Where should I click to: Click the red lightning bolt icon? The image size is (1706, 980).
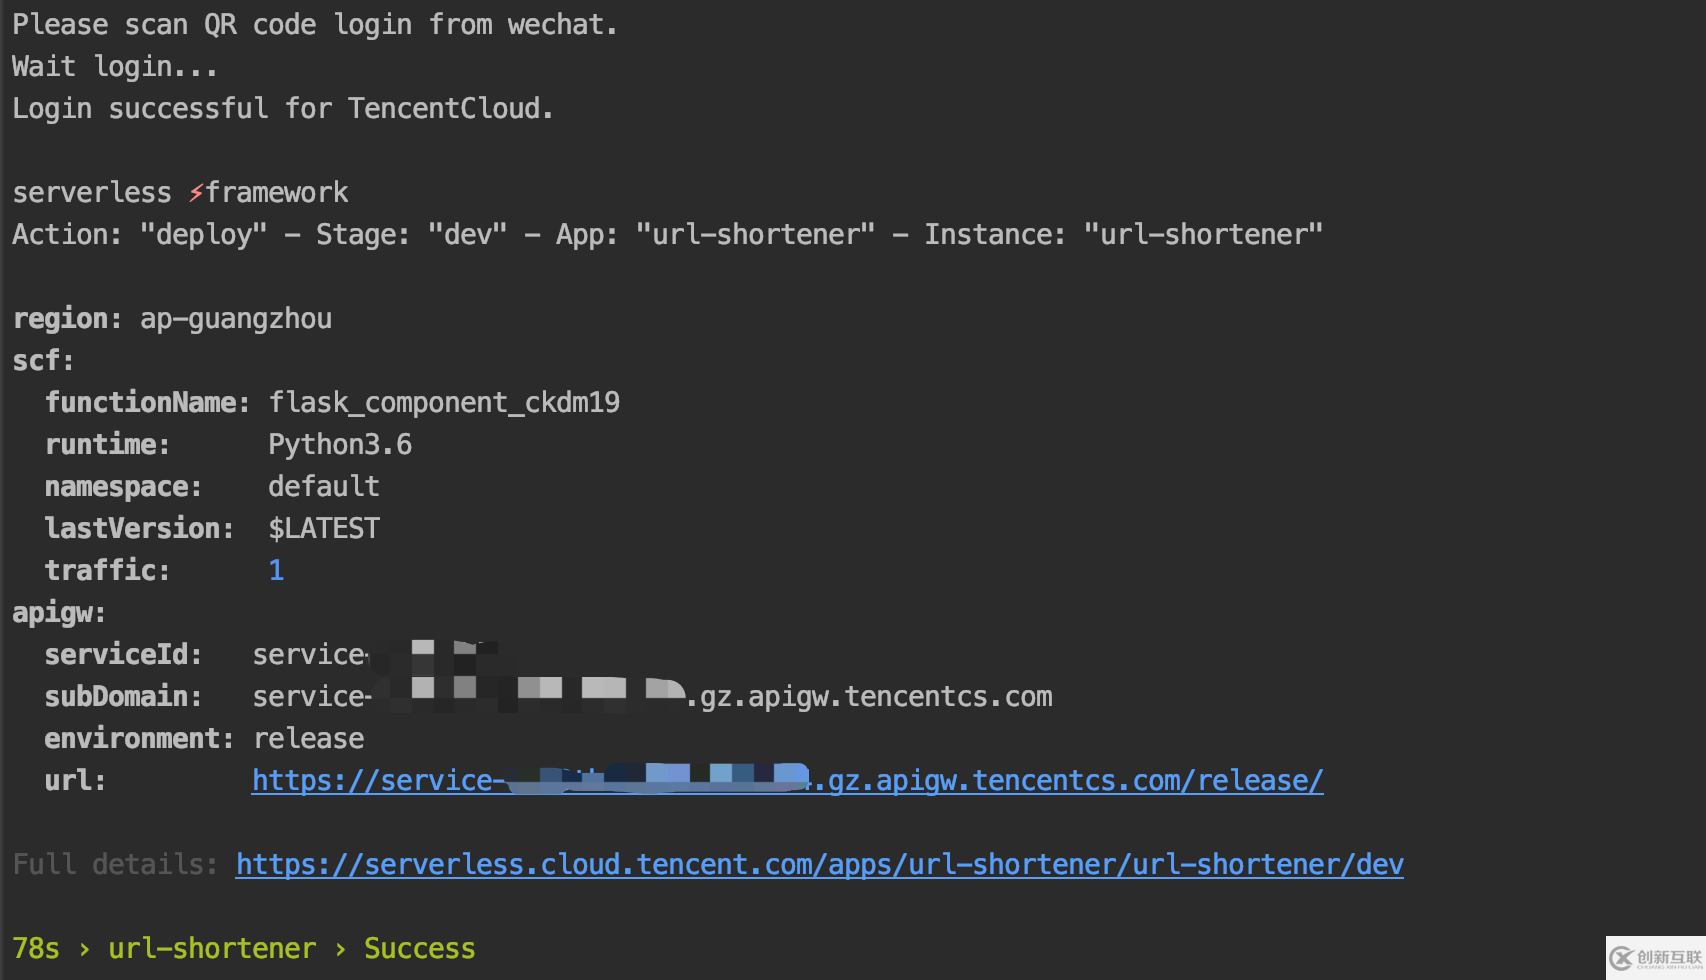tap(196, 192)
